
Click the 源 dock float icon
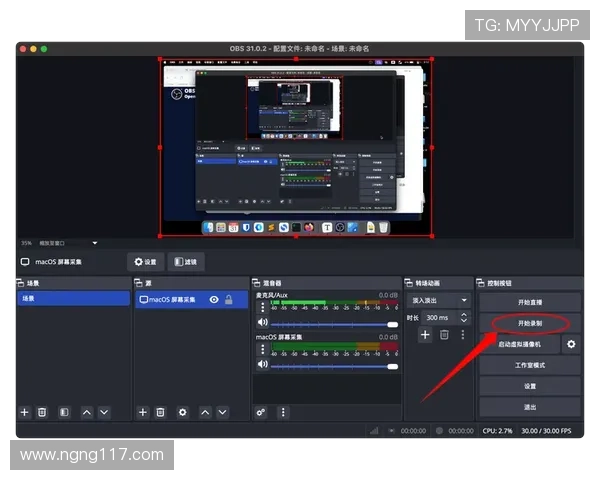pos(139,283)
